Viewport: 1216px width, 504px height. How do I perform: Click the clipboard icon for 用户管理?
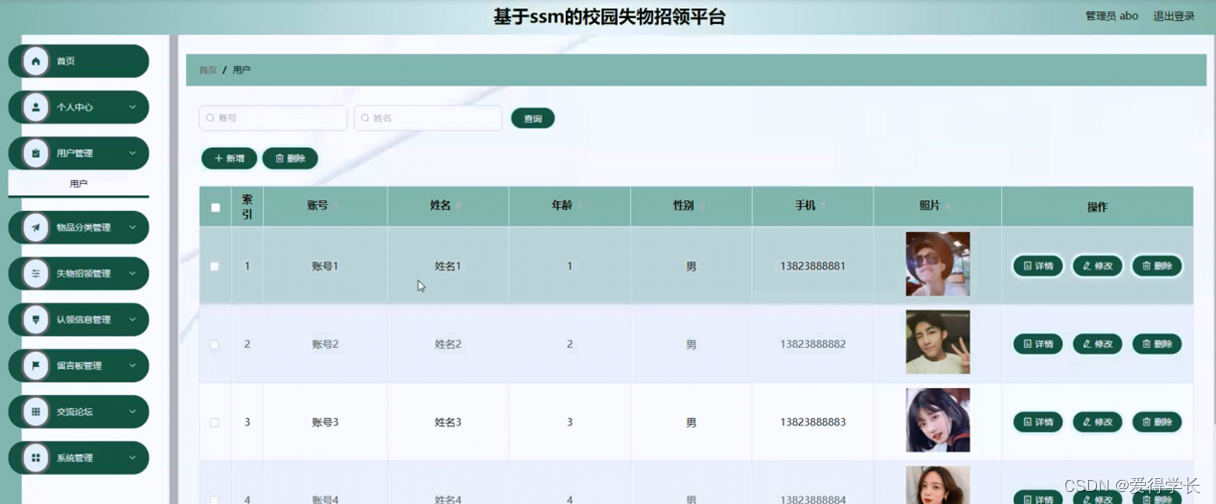pyautogui.click(x=36, y=153)
